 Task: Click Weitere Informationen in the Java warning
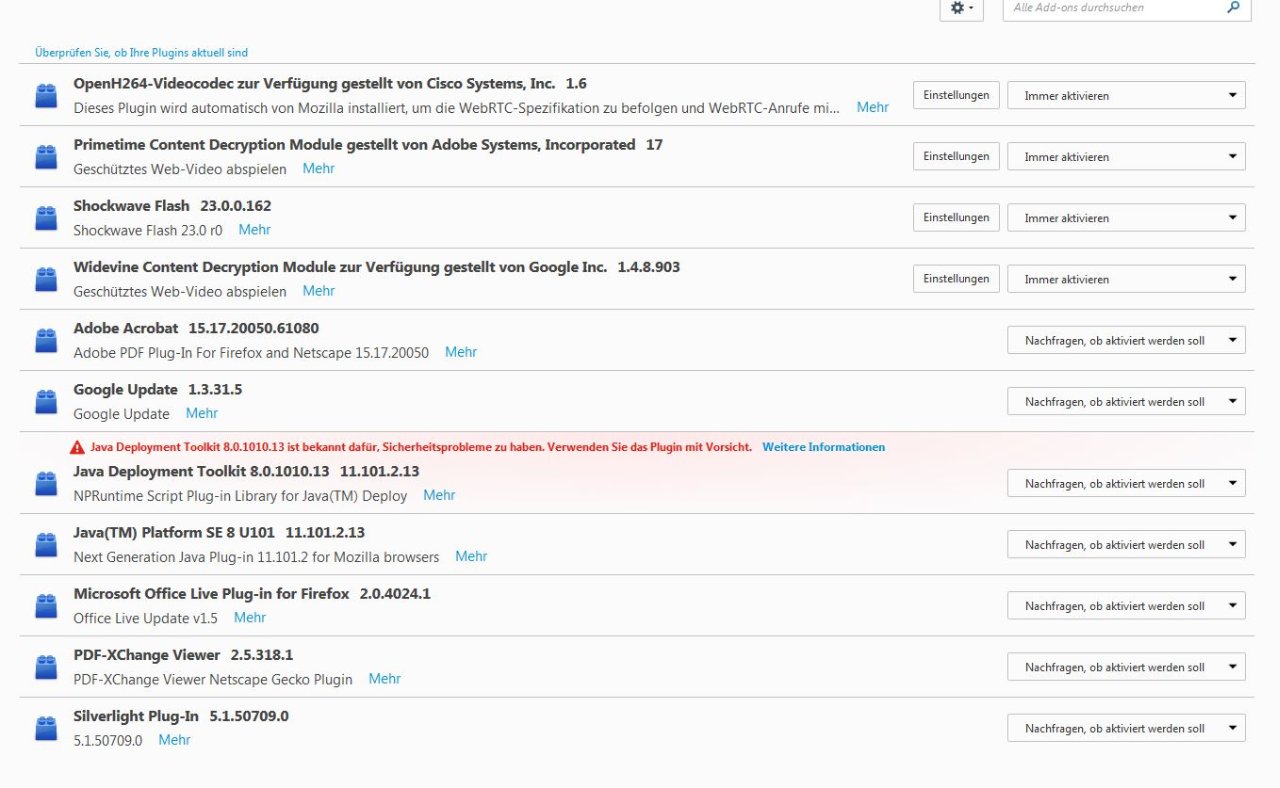[824, 447]
